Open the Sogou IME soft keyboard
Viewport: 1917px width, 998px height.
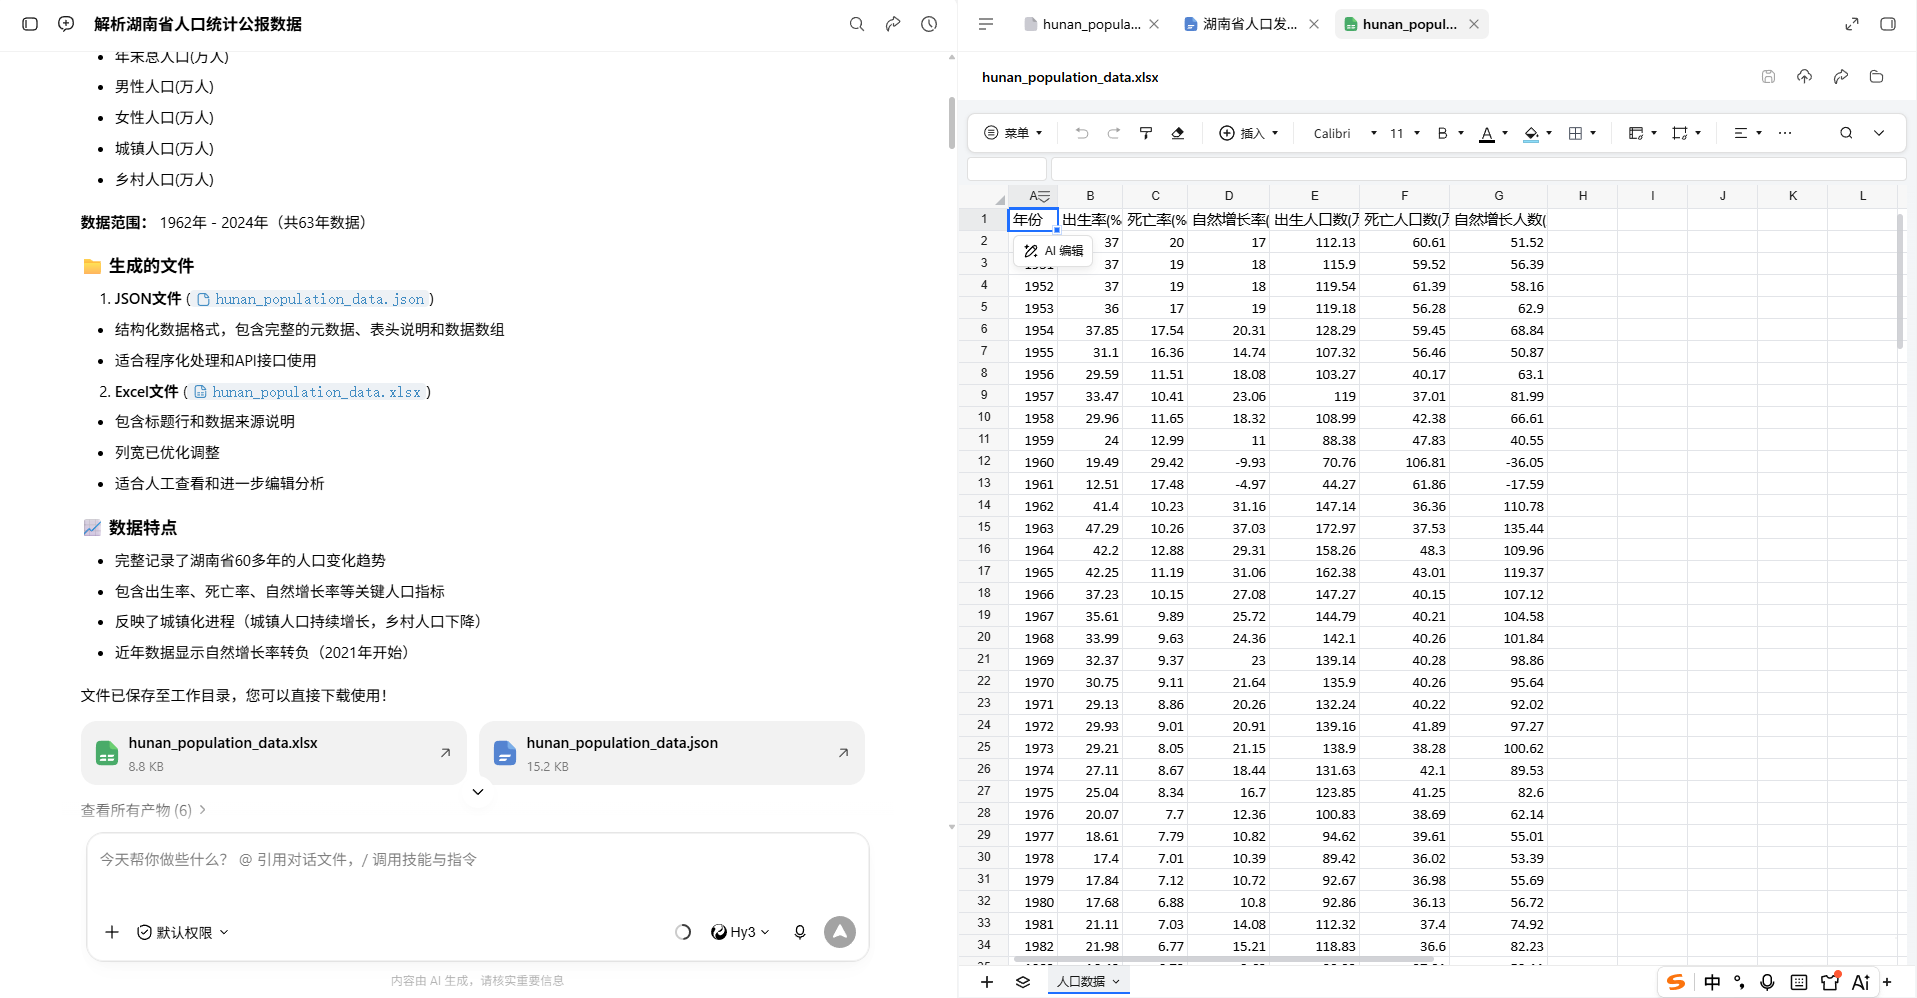pos(1799,982)
